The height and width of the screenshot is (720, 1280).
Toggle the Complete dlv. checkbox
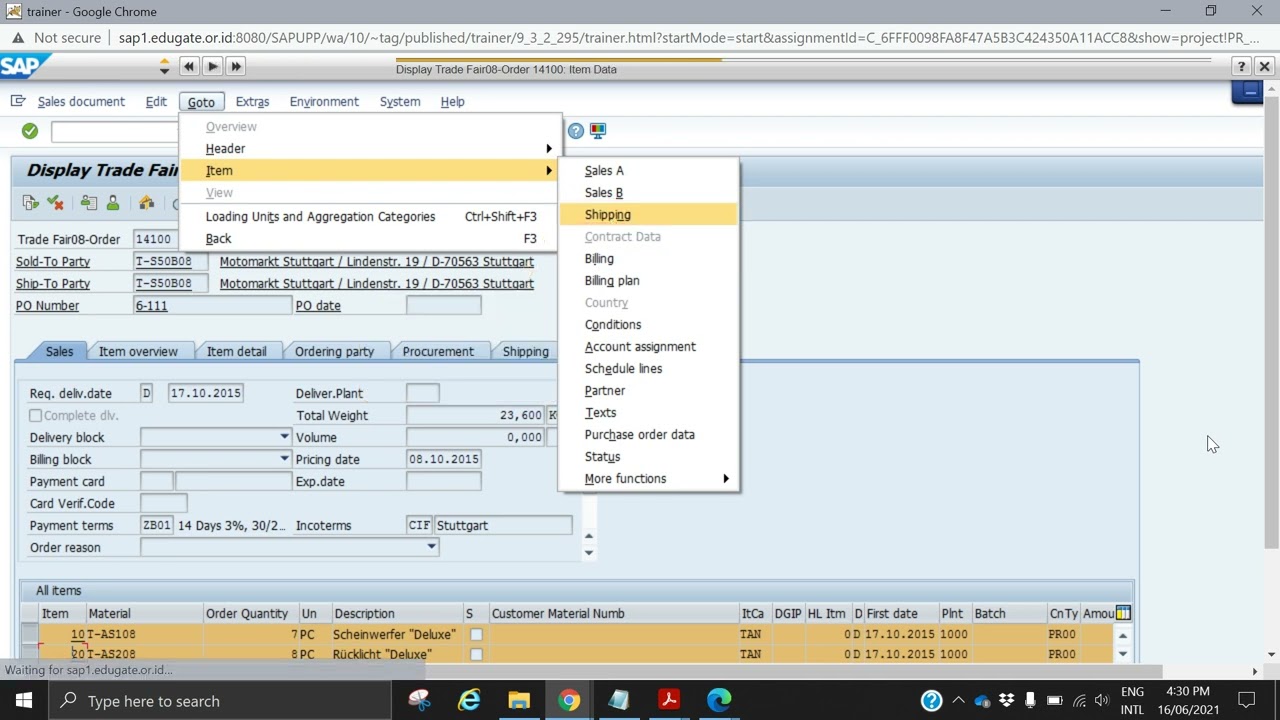coord(36,415)
